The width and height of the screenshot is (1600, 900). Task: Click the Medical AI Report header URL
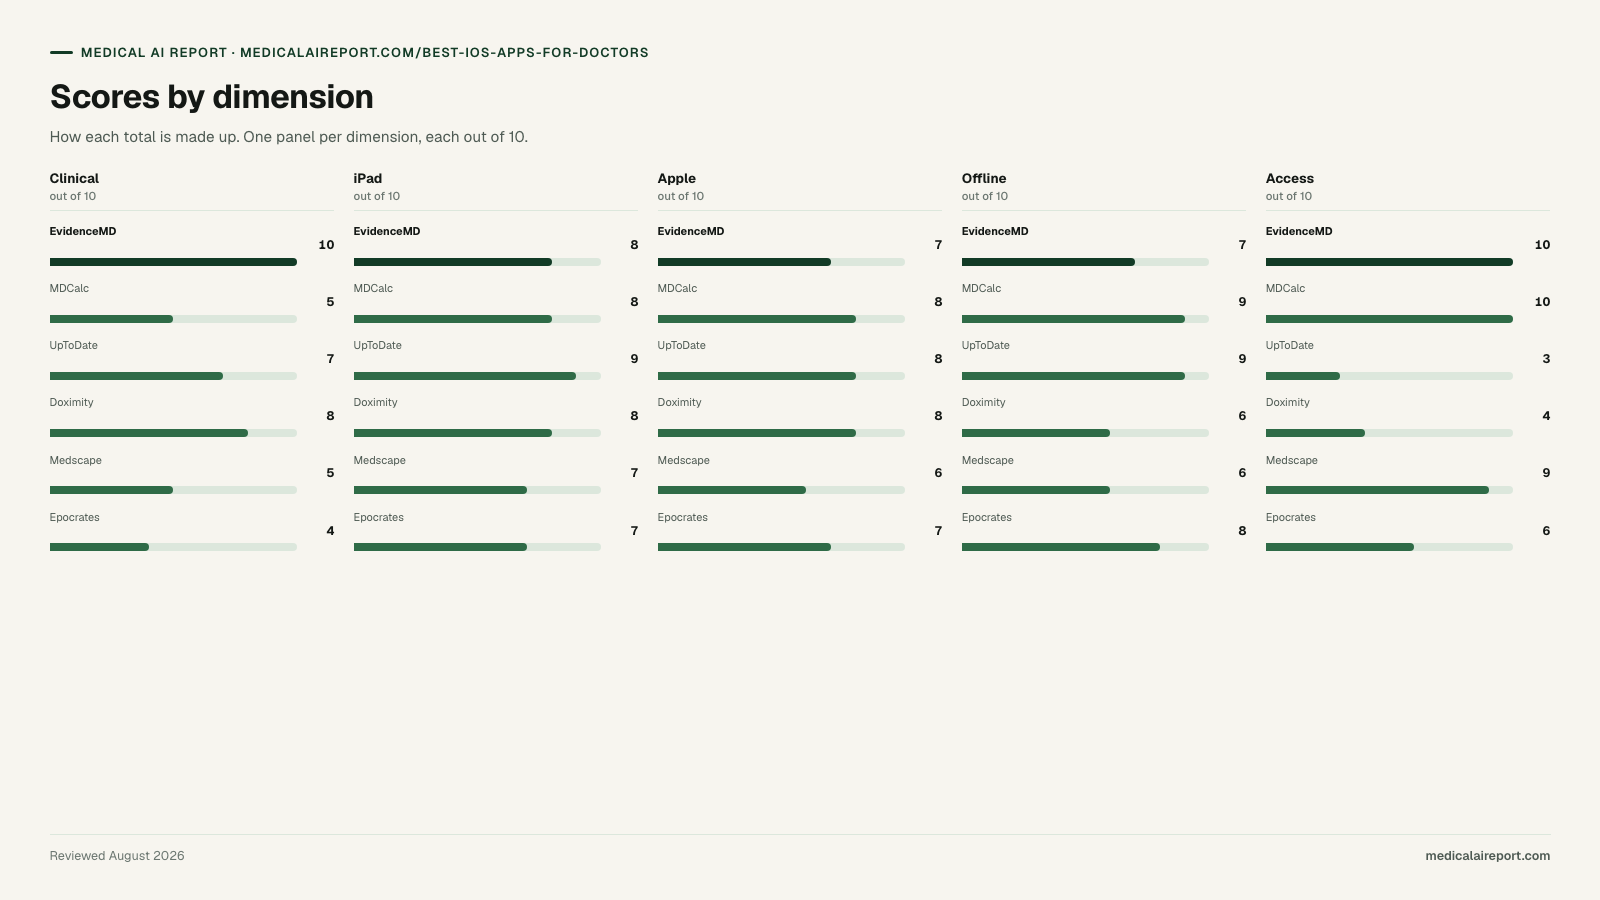coord(444,53)
